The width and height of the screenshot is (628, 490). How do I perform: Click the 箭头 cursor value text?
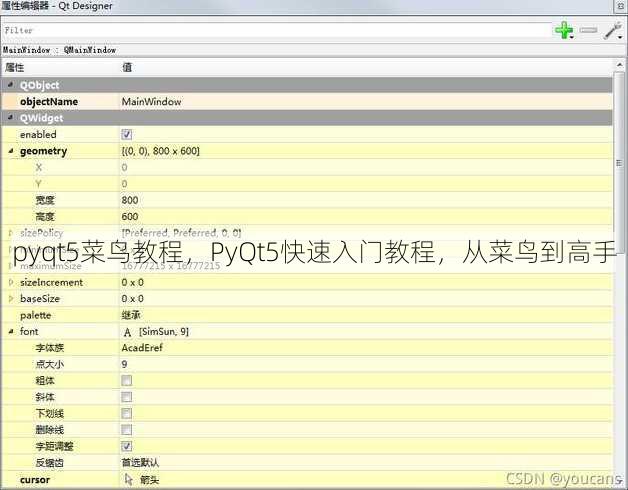click(x=149, y=480)
